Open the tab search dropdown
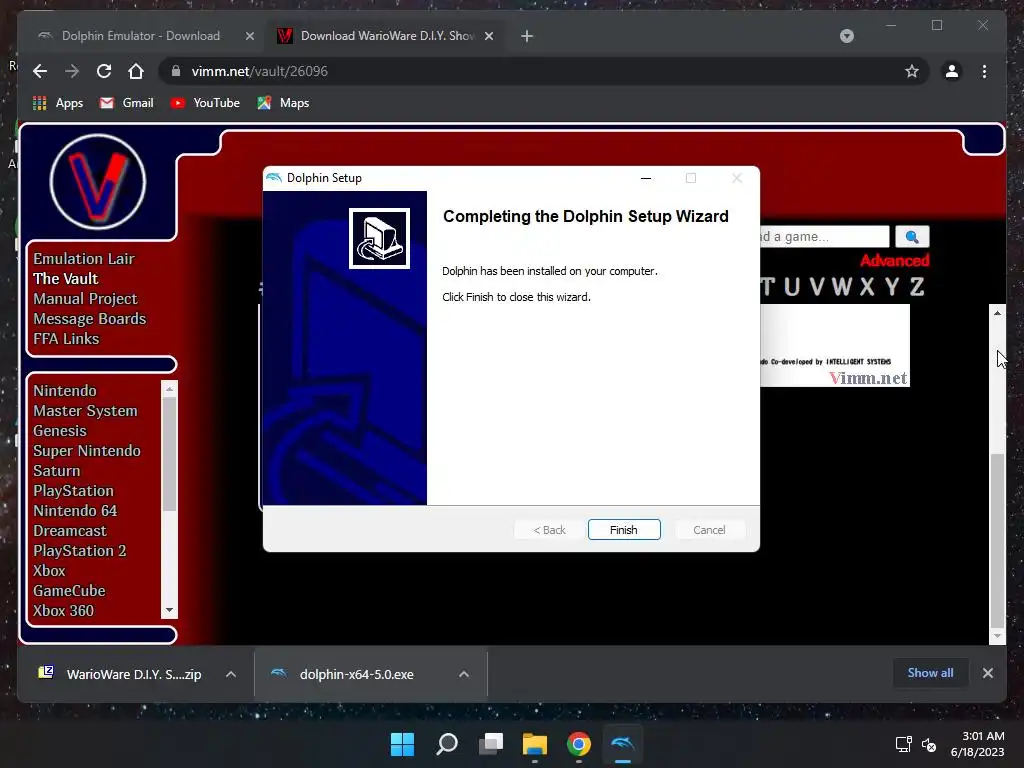Image resolution: width=1024 pixels, height=768 pixels. [x=846, y=36]
